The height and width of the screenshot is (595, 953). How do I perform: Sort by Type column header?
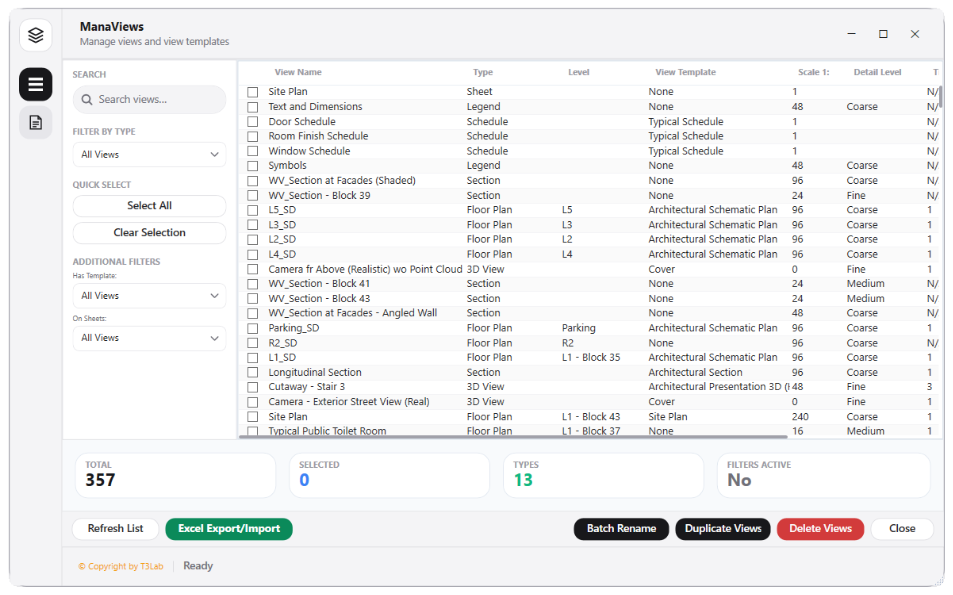tap(483, 72)
